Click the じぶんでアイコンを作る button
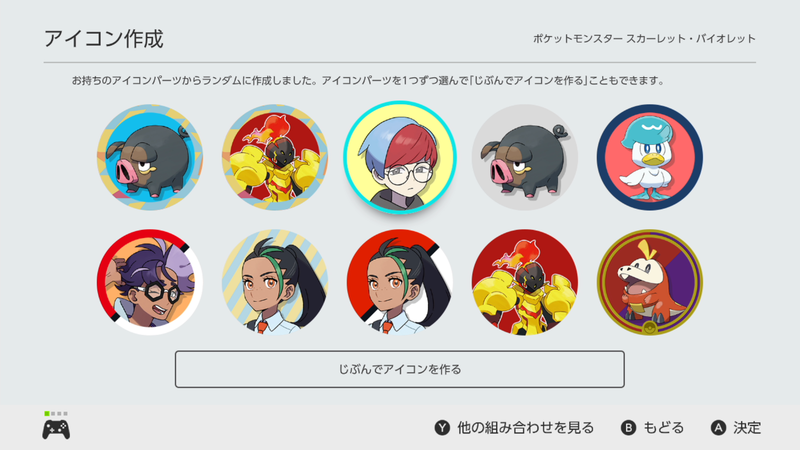 click(x=400, y=369)
